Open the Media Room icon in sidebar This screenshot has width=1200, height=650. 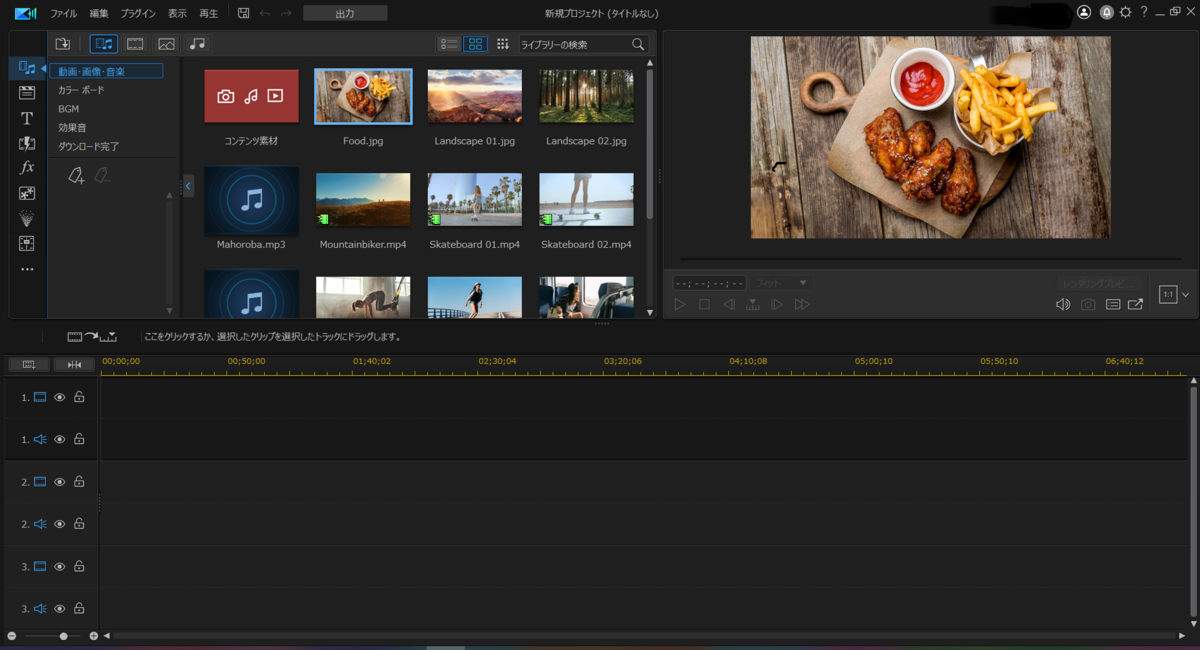pyautogui.click(x=27, y=68)
